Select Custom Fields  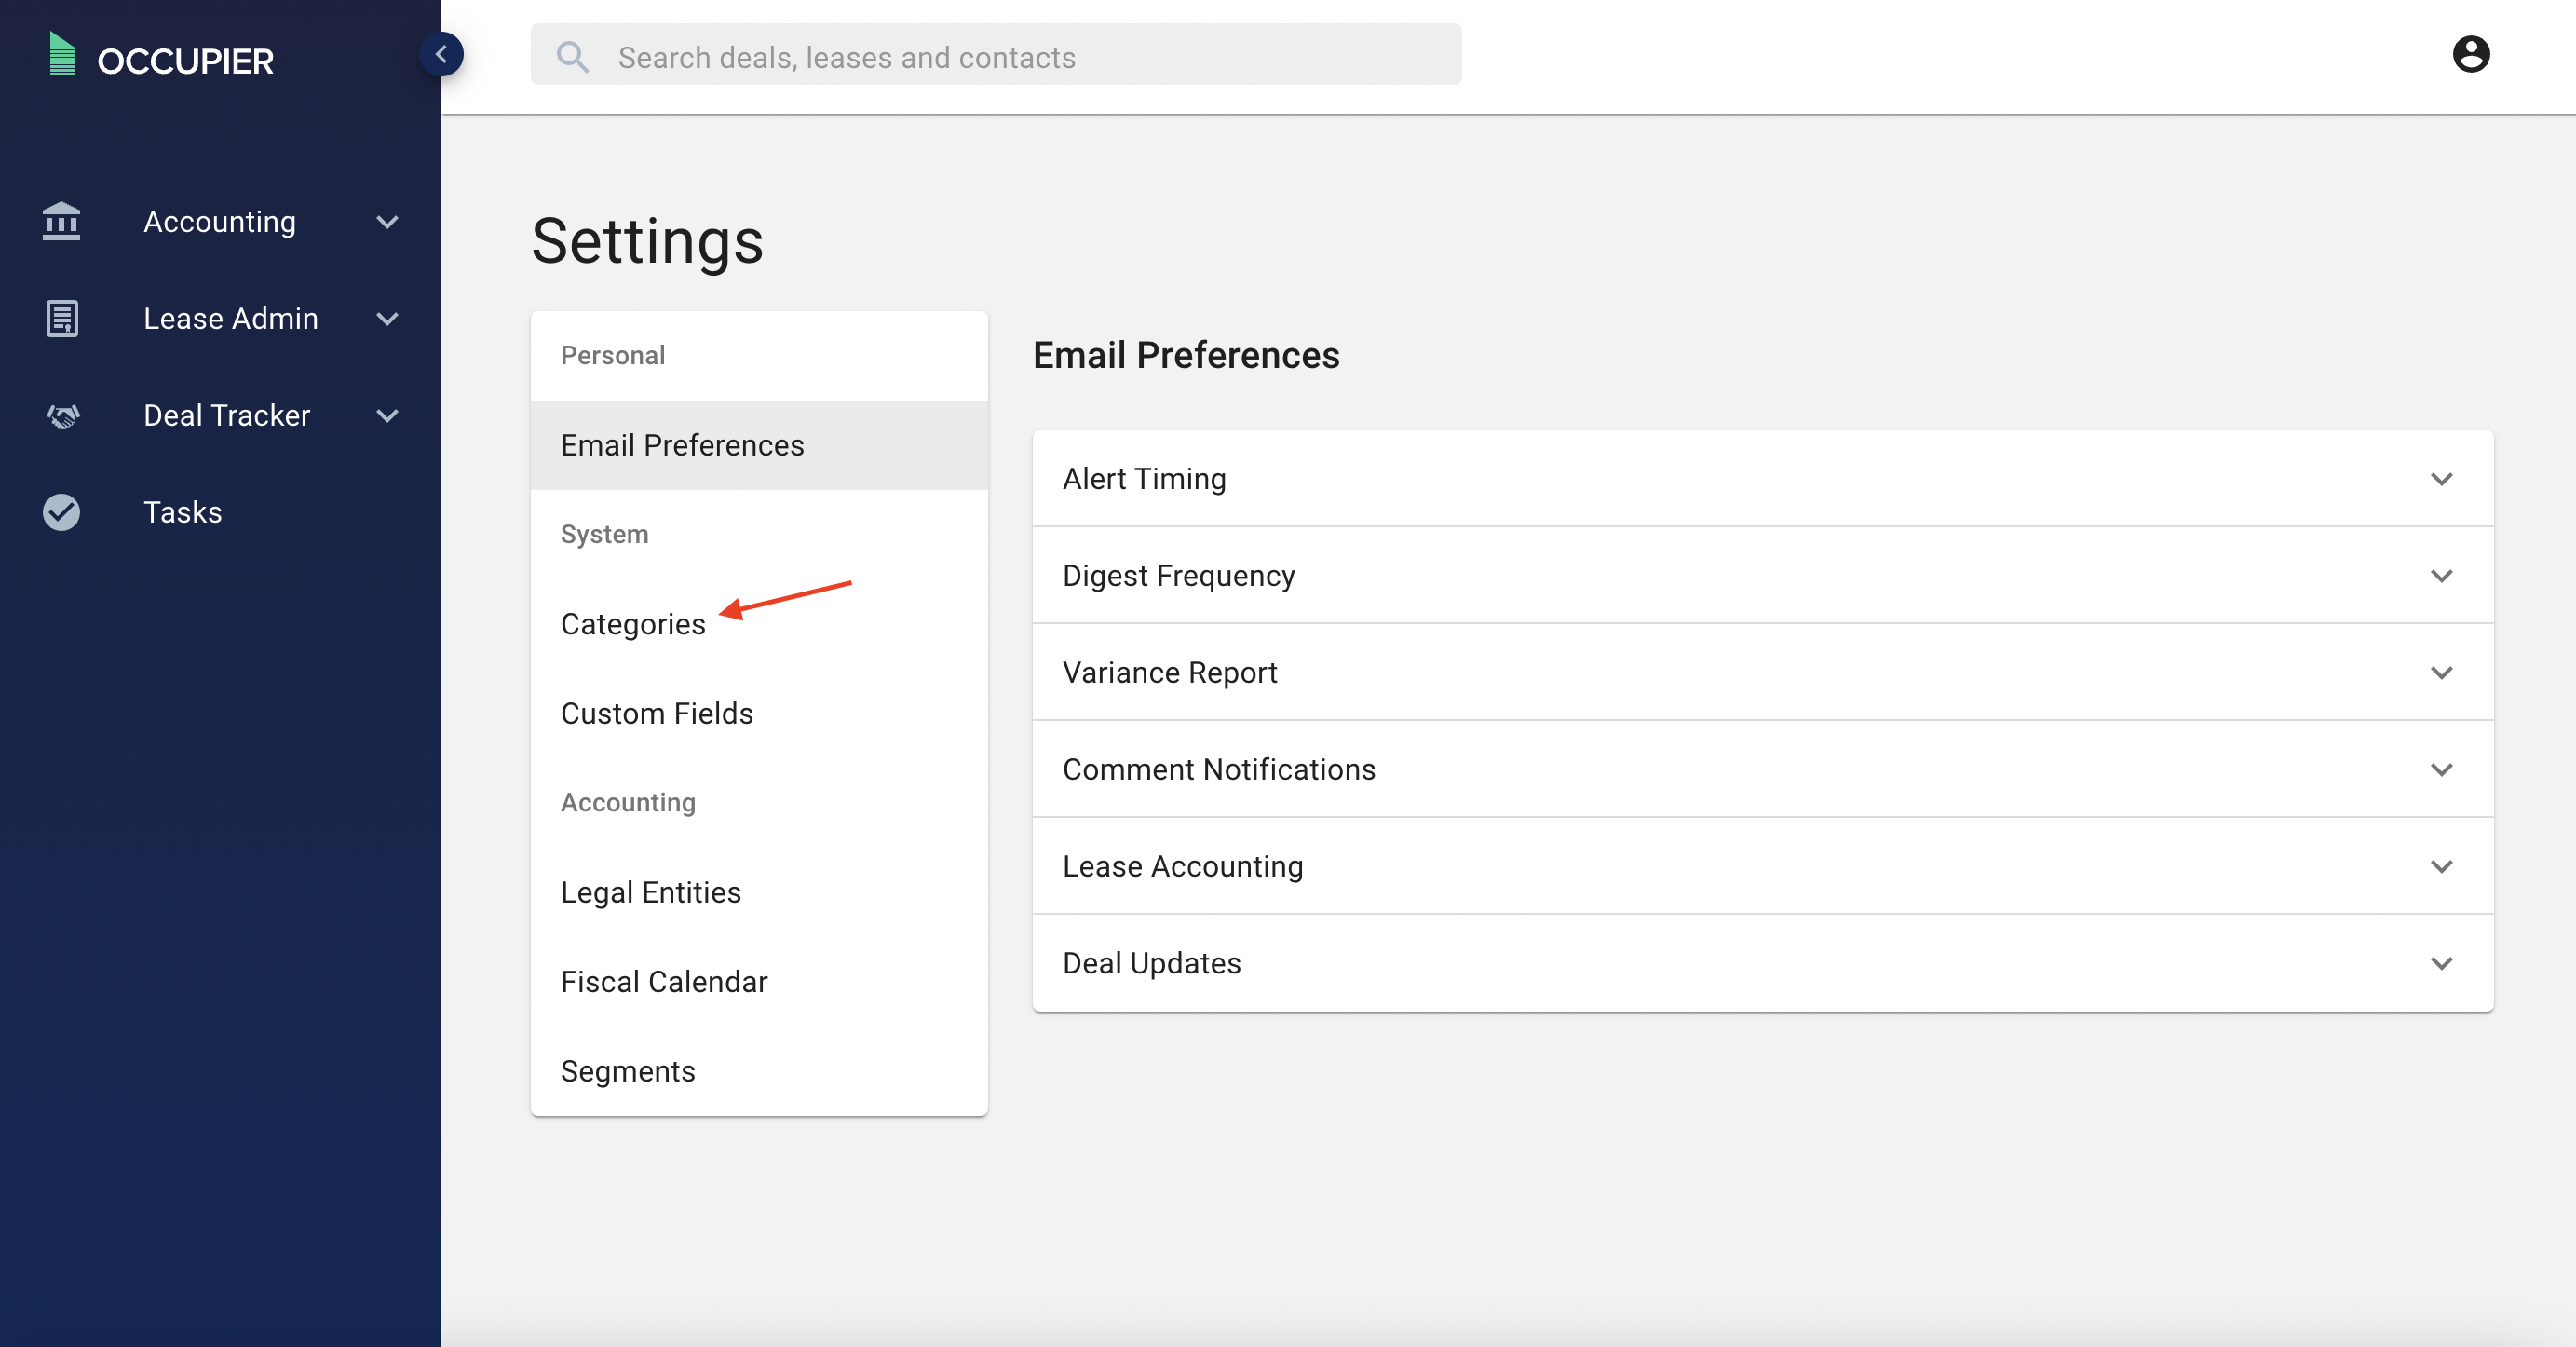pyautogui.click(x=657, y=713)
